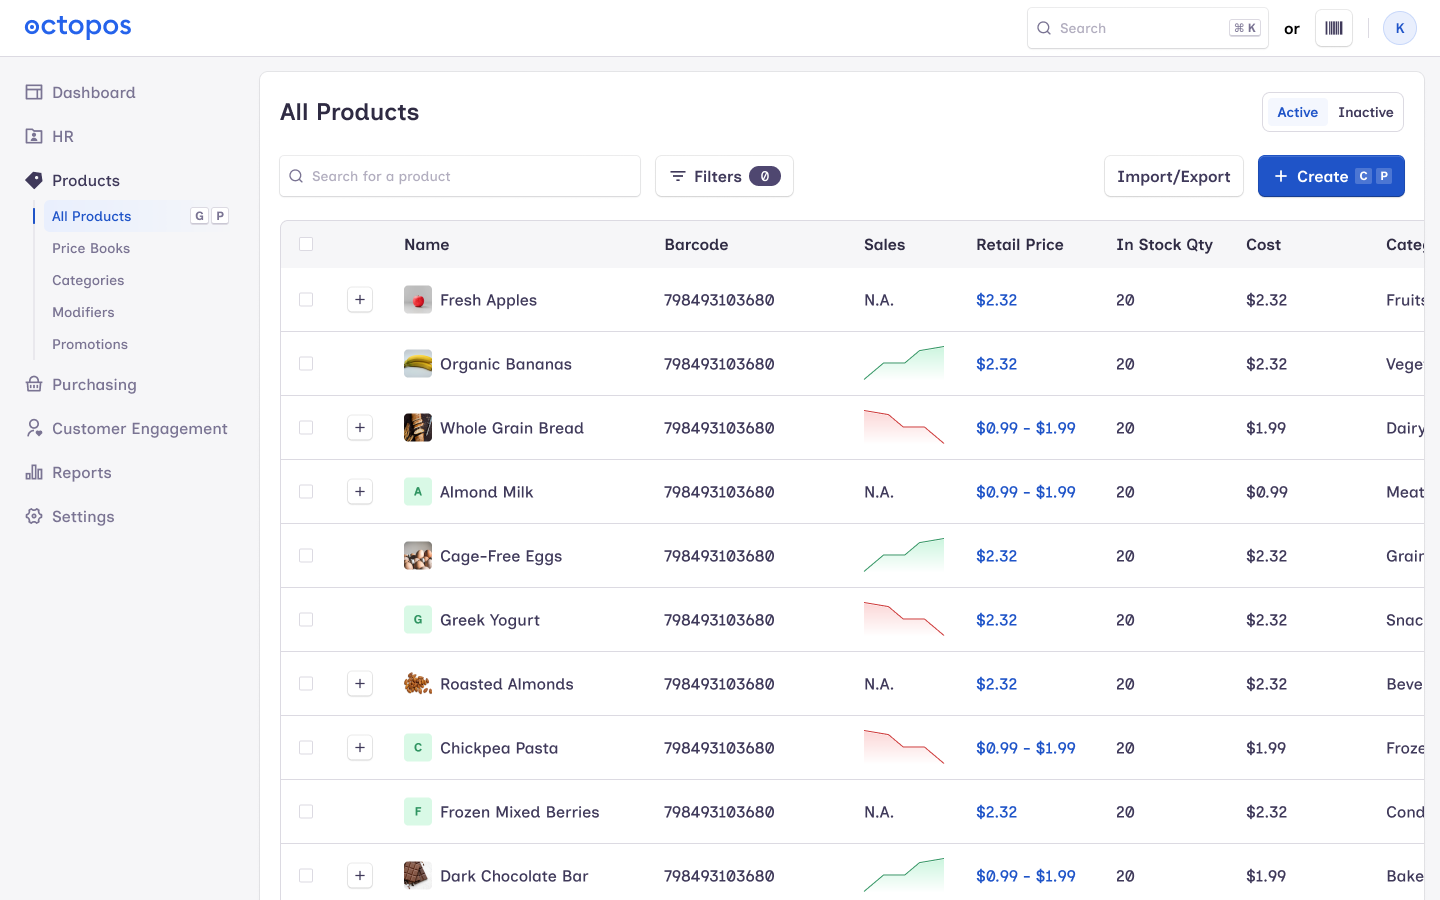Check the Dark Chocolate Bar row checkbox
The image size is (1440, 900).
click(x=306, y=876)
